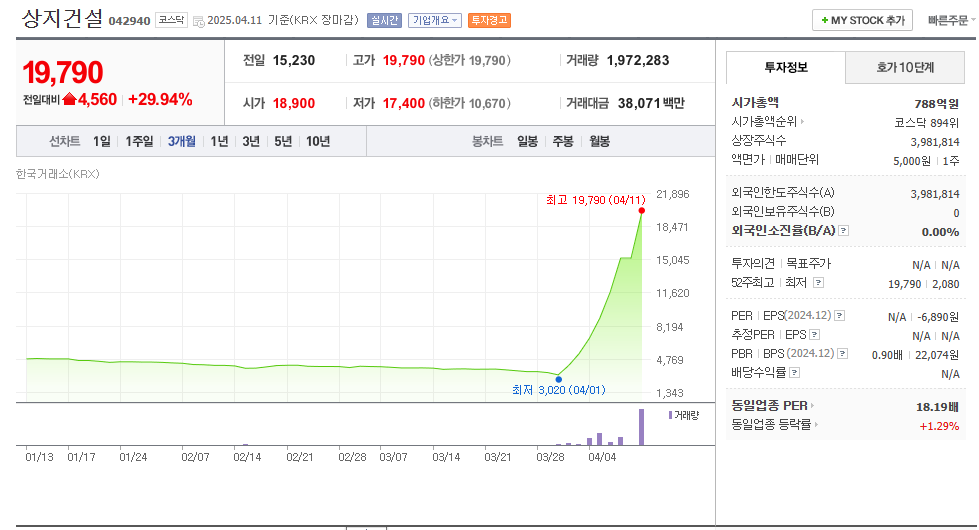Screen dimensions: 979x530
Task: Click the 저가 value 17,400
Action: pyautogui.click(x=404, y=104)
